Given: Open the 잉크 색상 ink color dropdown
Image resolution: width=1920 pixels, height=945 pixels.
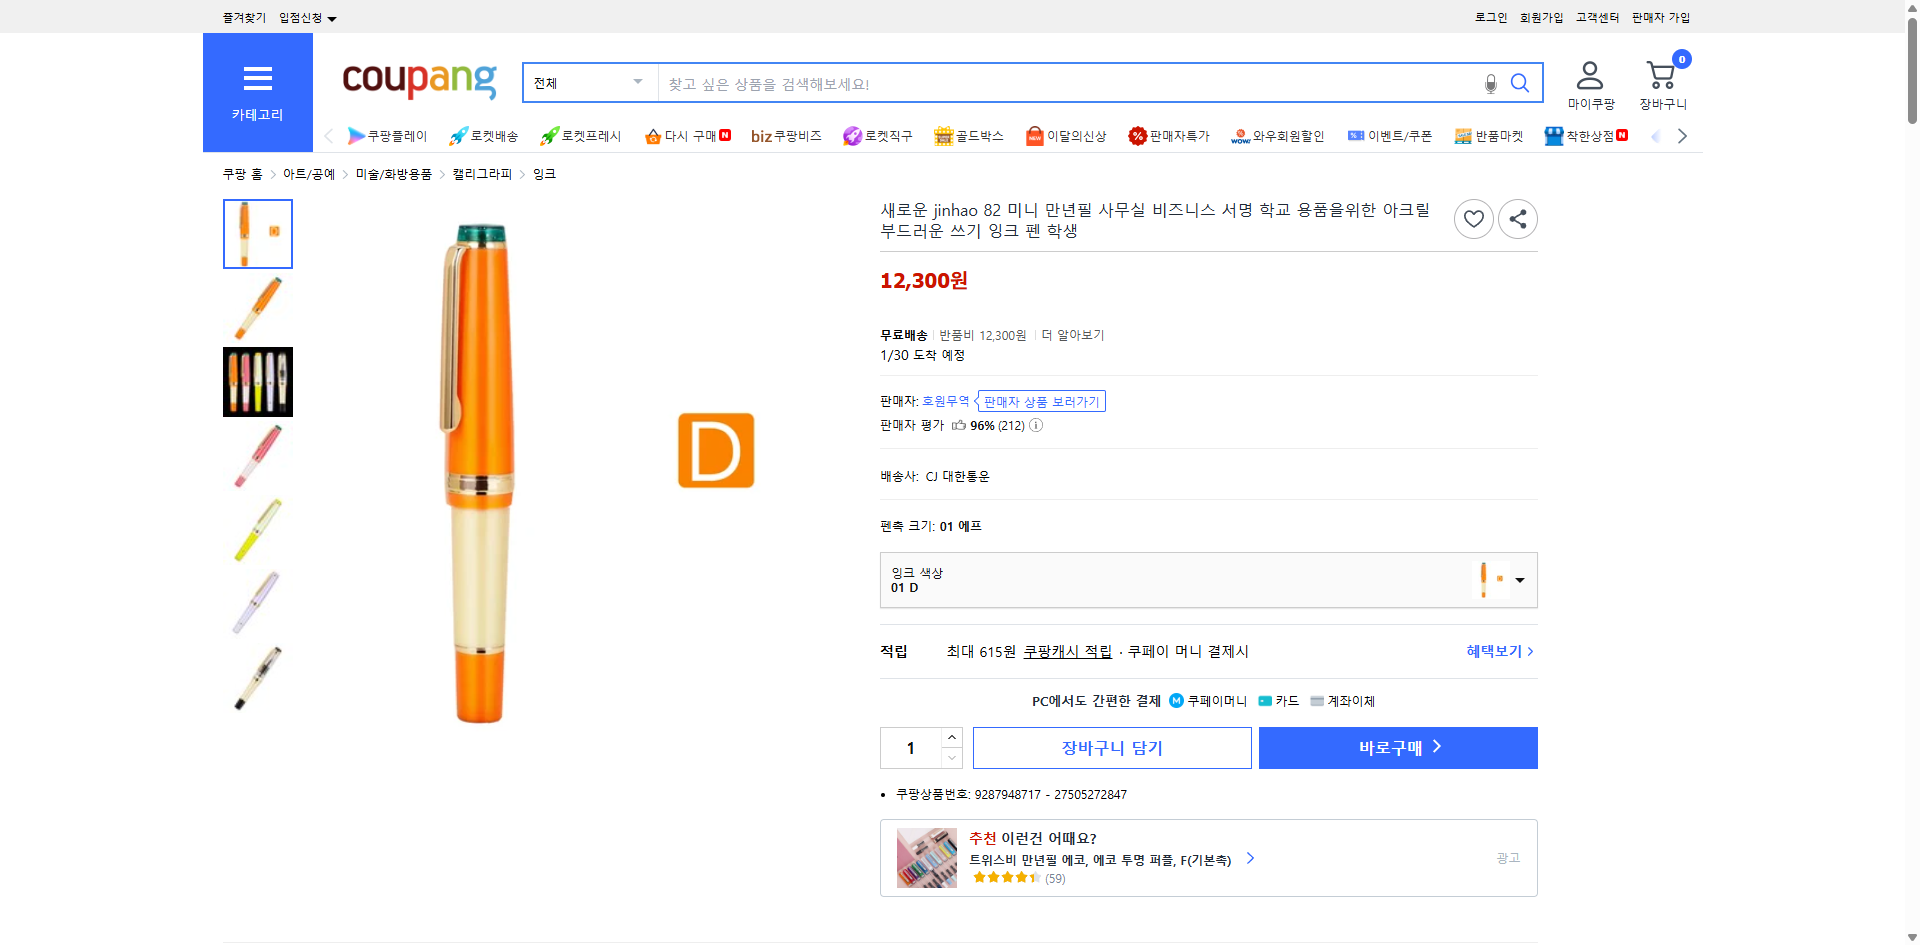Looking at the screenshot, I should [1519, 580].
